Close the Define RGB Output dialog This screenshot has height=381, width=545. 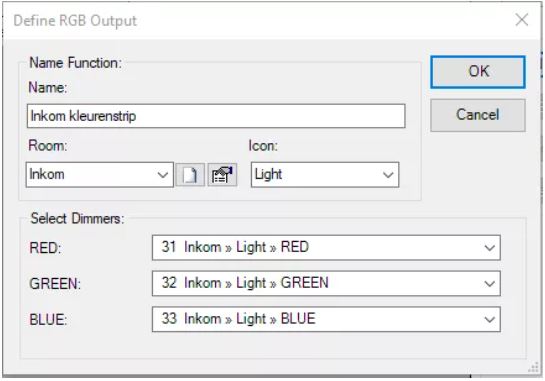click(522, 20)
